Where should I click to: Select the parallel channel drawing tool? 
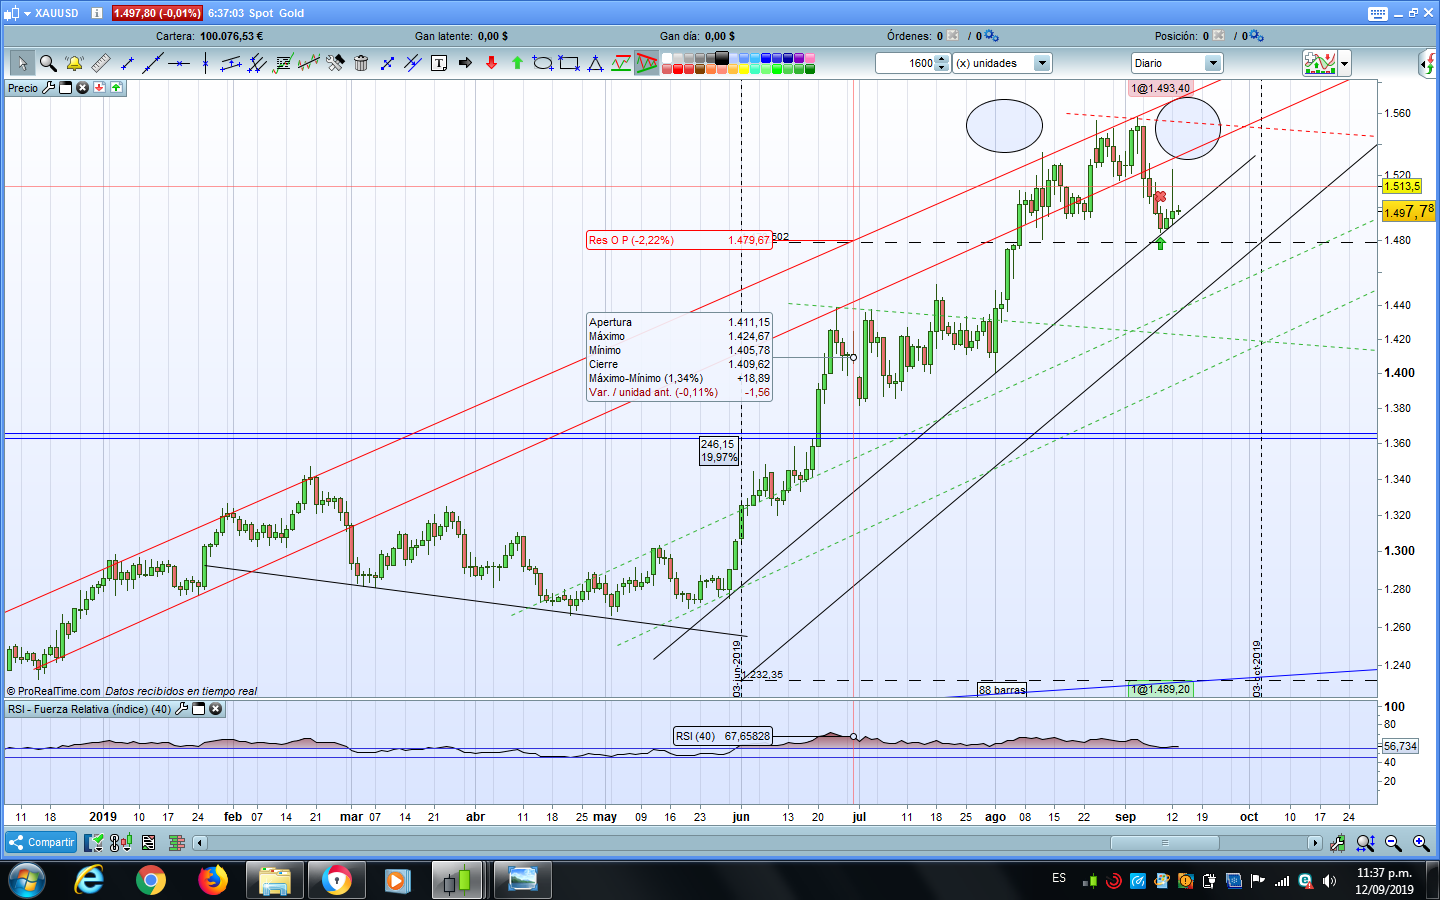coord(231,63)
